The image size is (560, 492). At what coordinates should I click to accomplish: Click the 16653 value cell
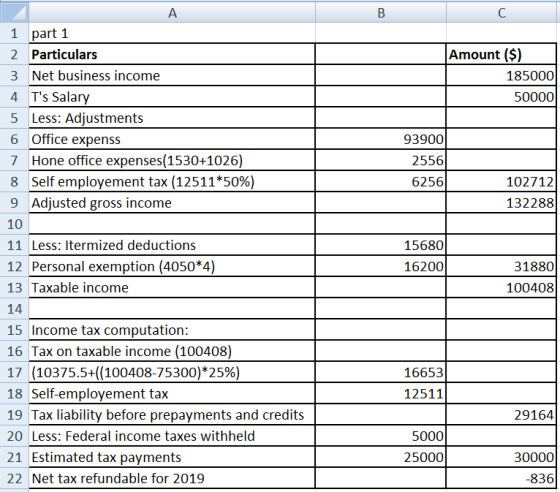click(x=381, y=372)
